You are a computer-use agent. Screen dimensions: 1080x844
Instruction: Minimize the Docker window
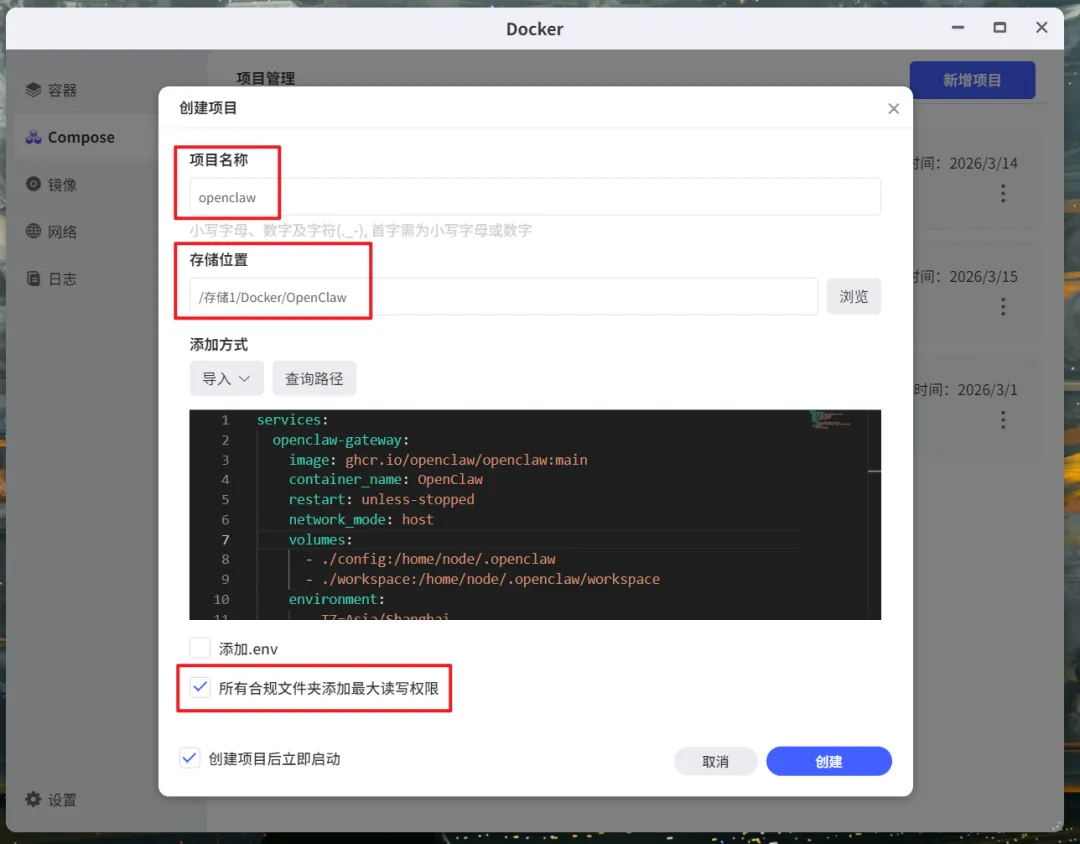pyautogui.click(x=957, y=28)
